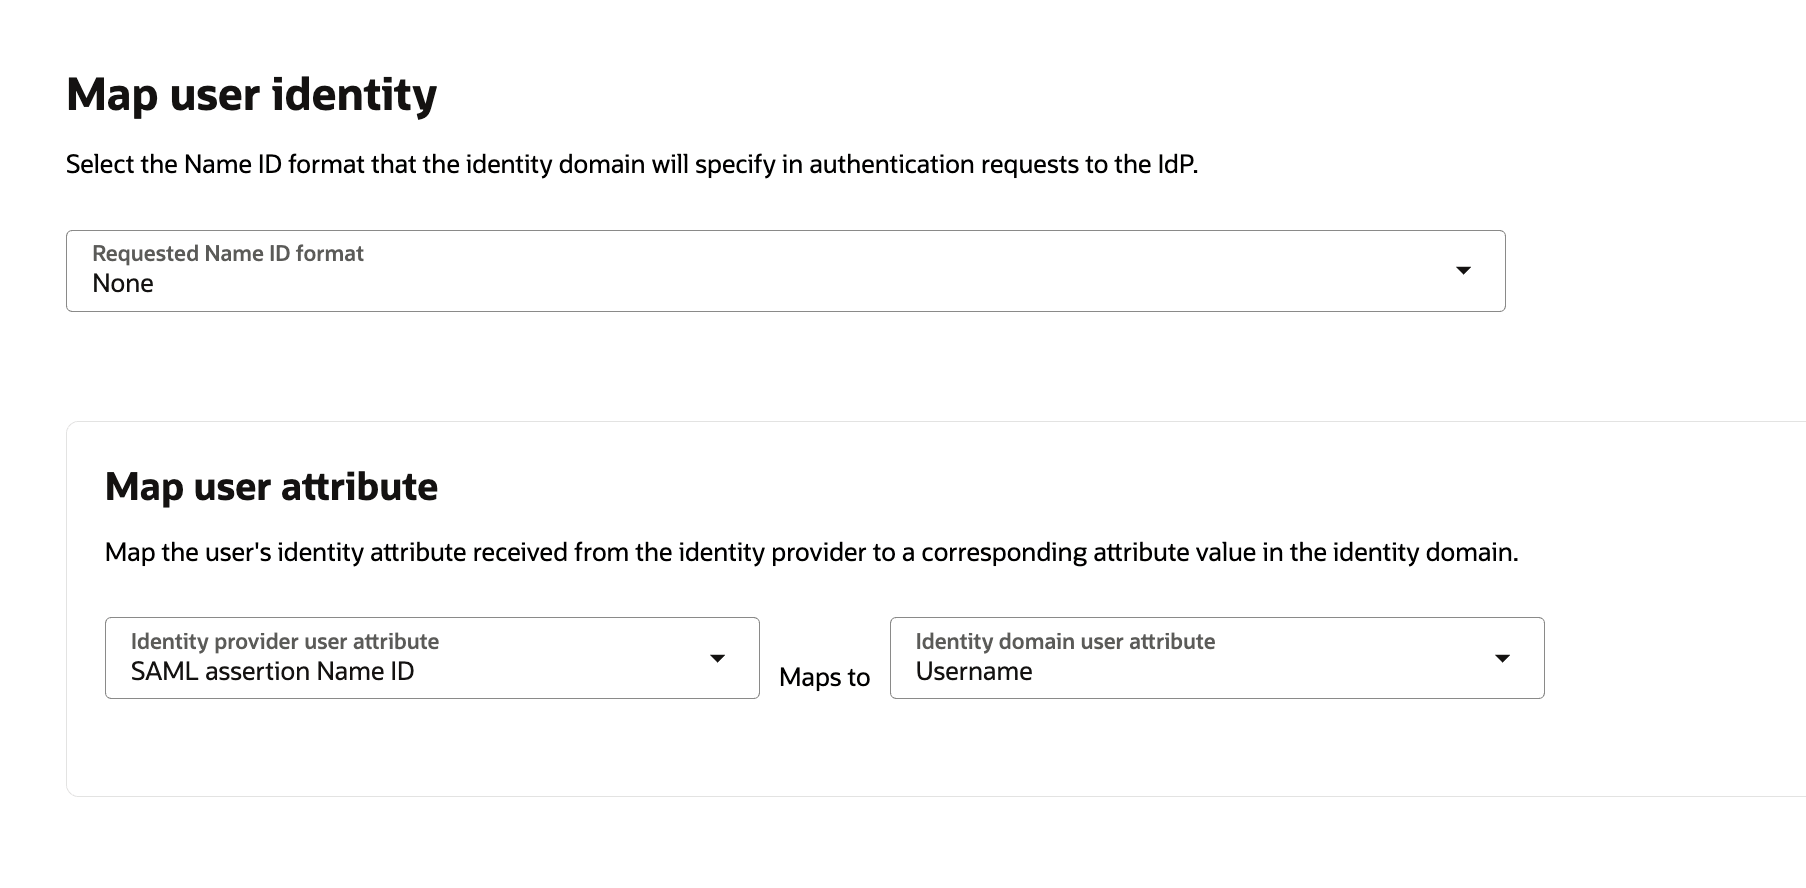The width and height of the screenshot is (1806, 888).
Task: Click the Maps to text between the dropdowns
Action: pyautogui.click(x=823, y=677)
